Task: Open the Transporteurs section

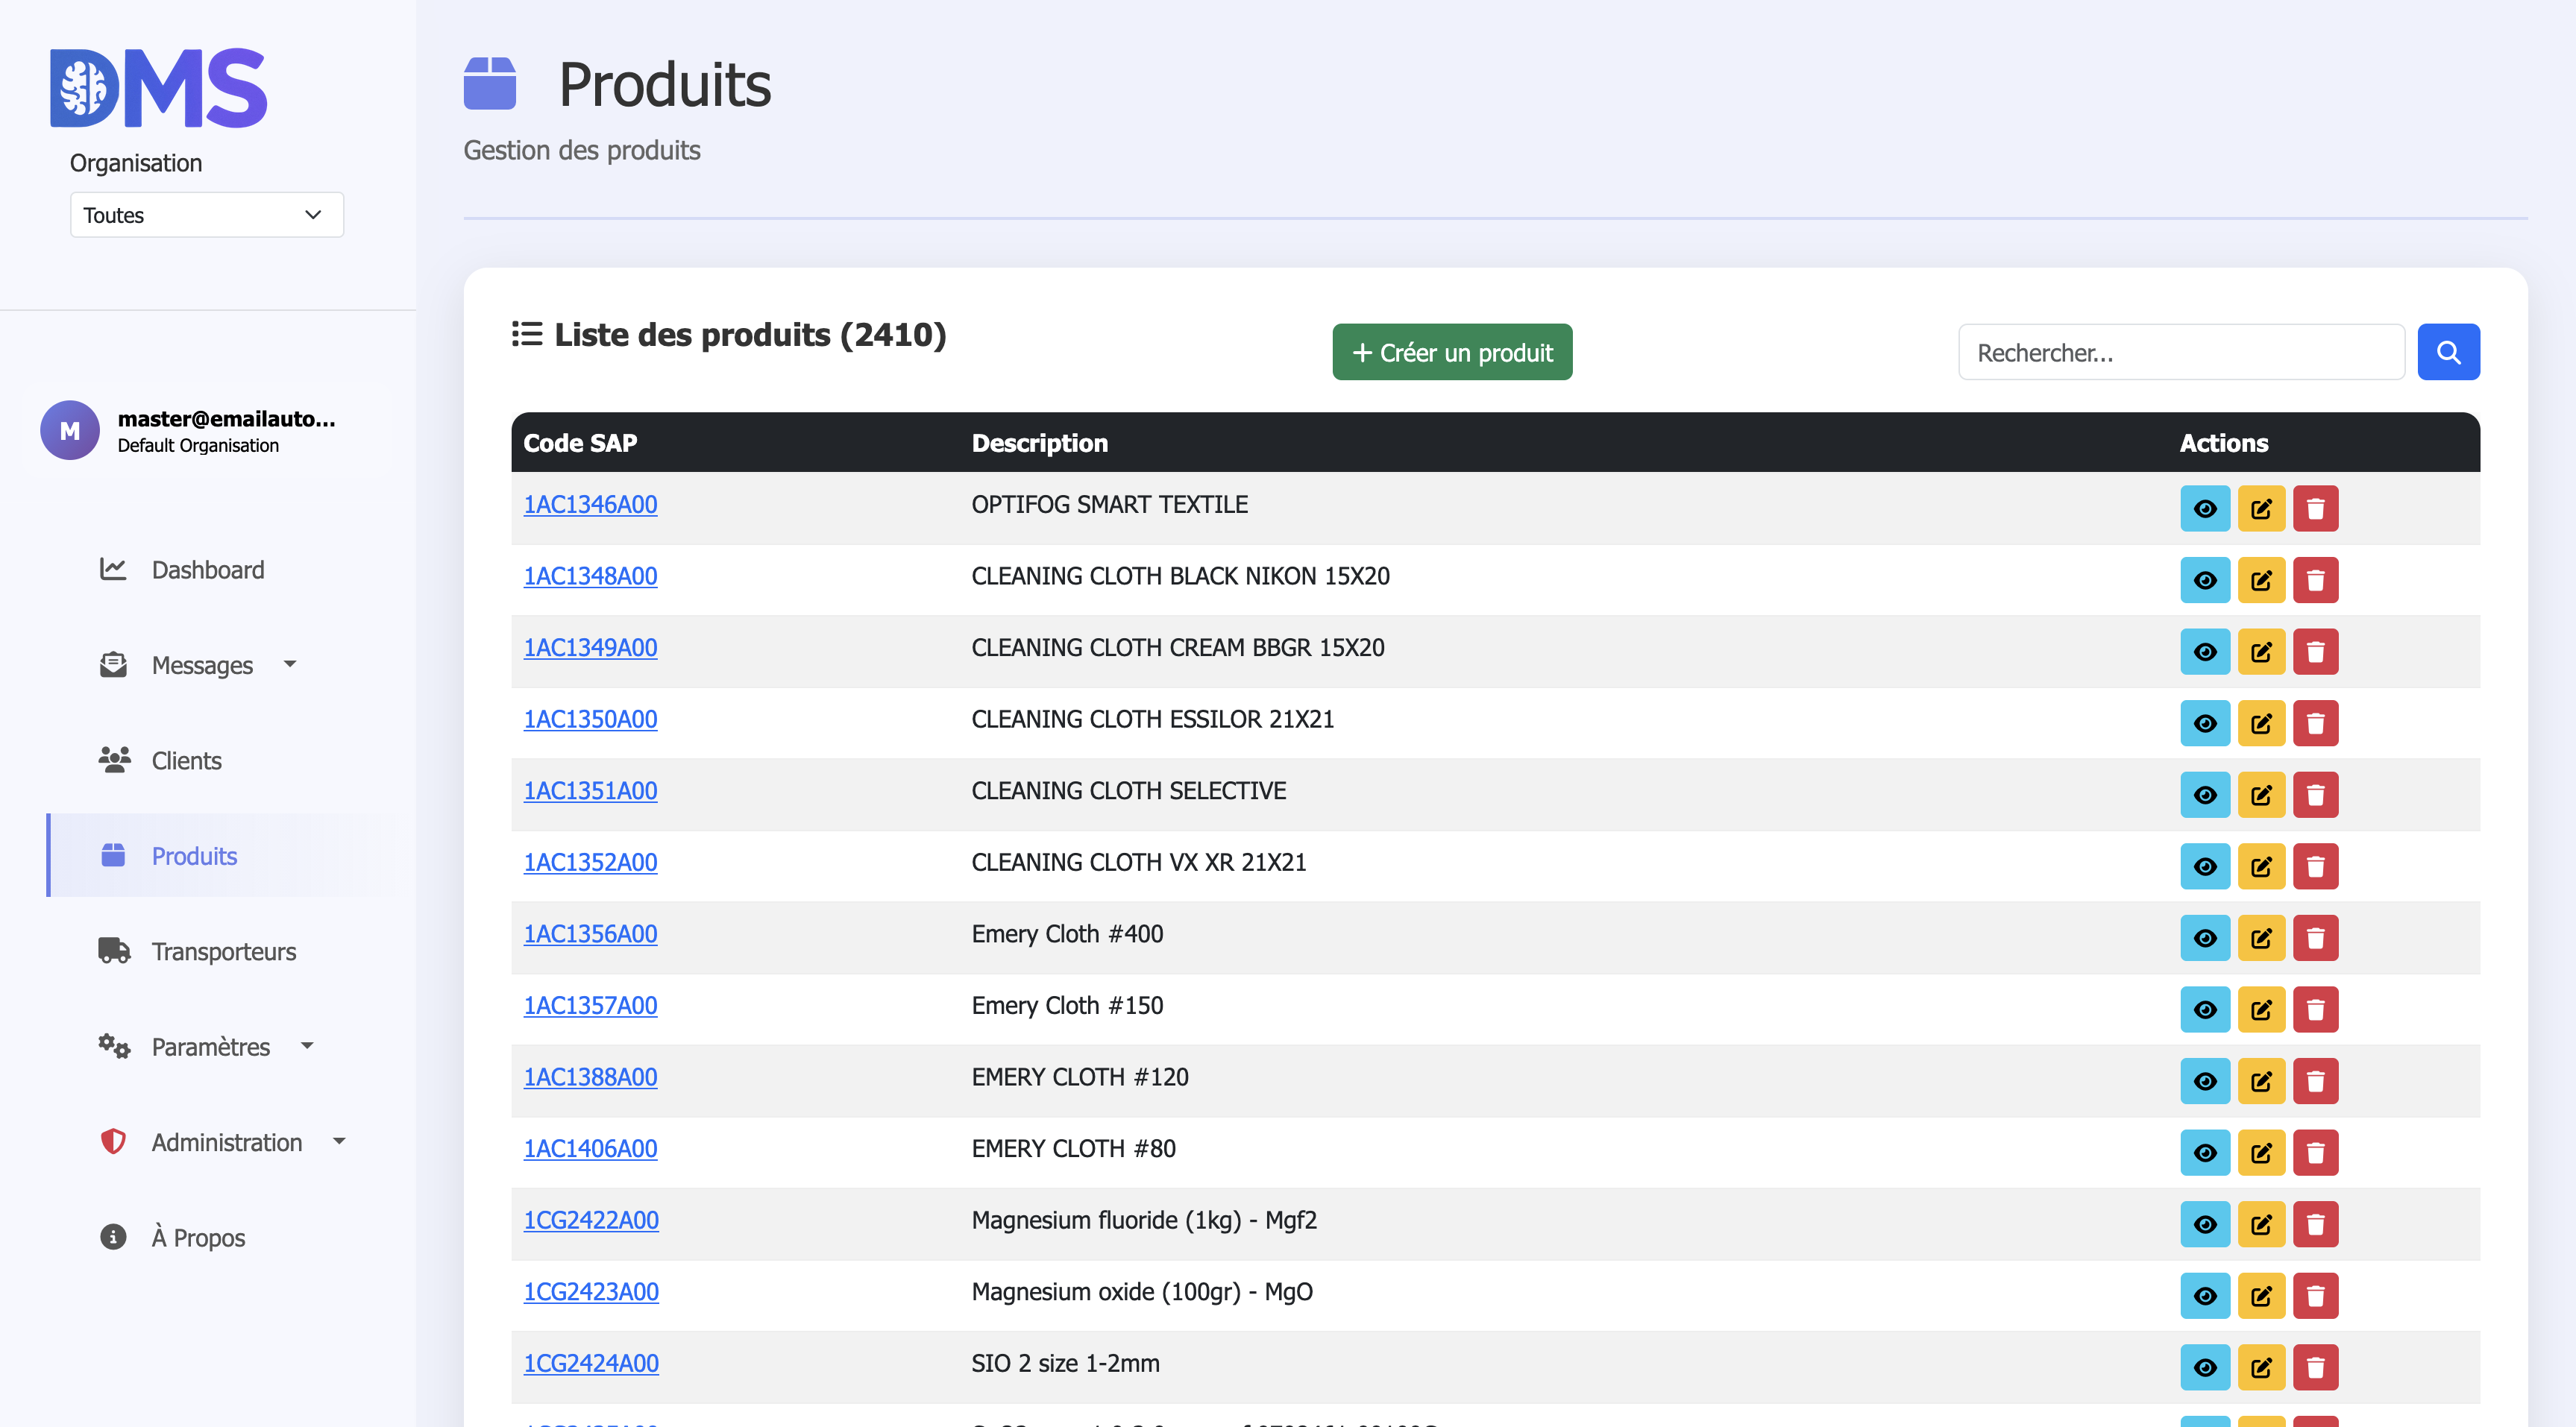Action: tap(223, 951)
